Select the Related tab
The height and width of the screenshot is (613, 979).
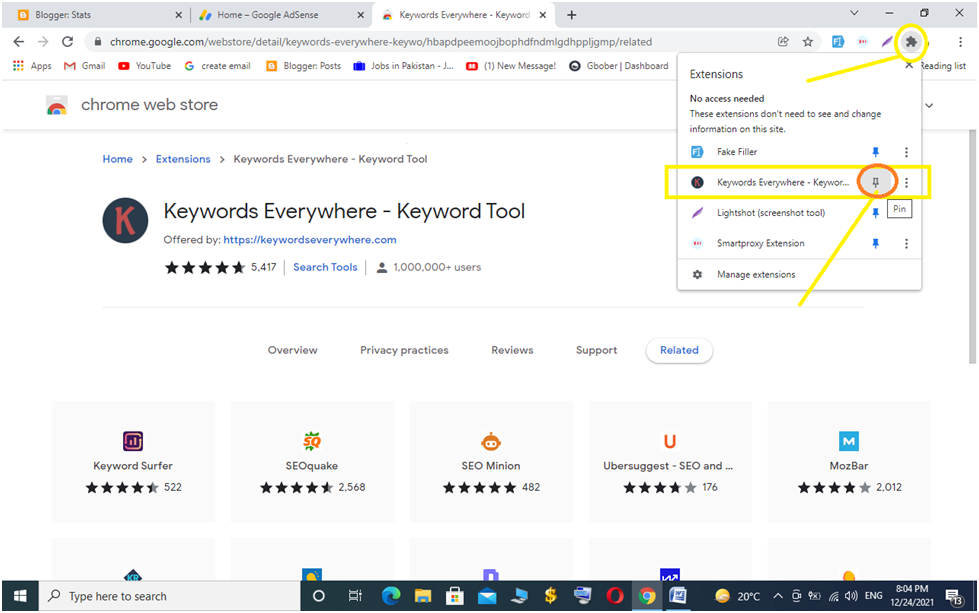679,350
